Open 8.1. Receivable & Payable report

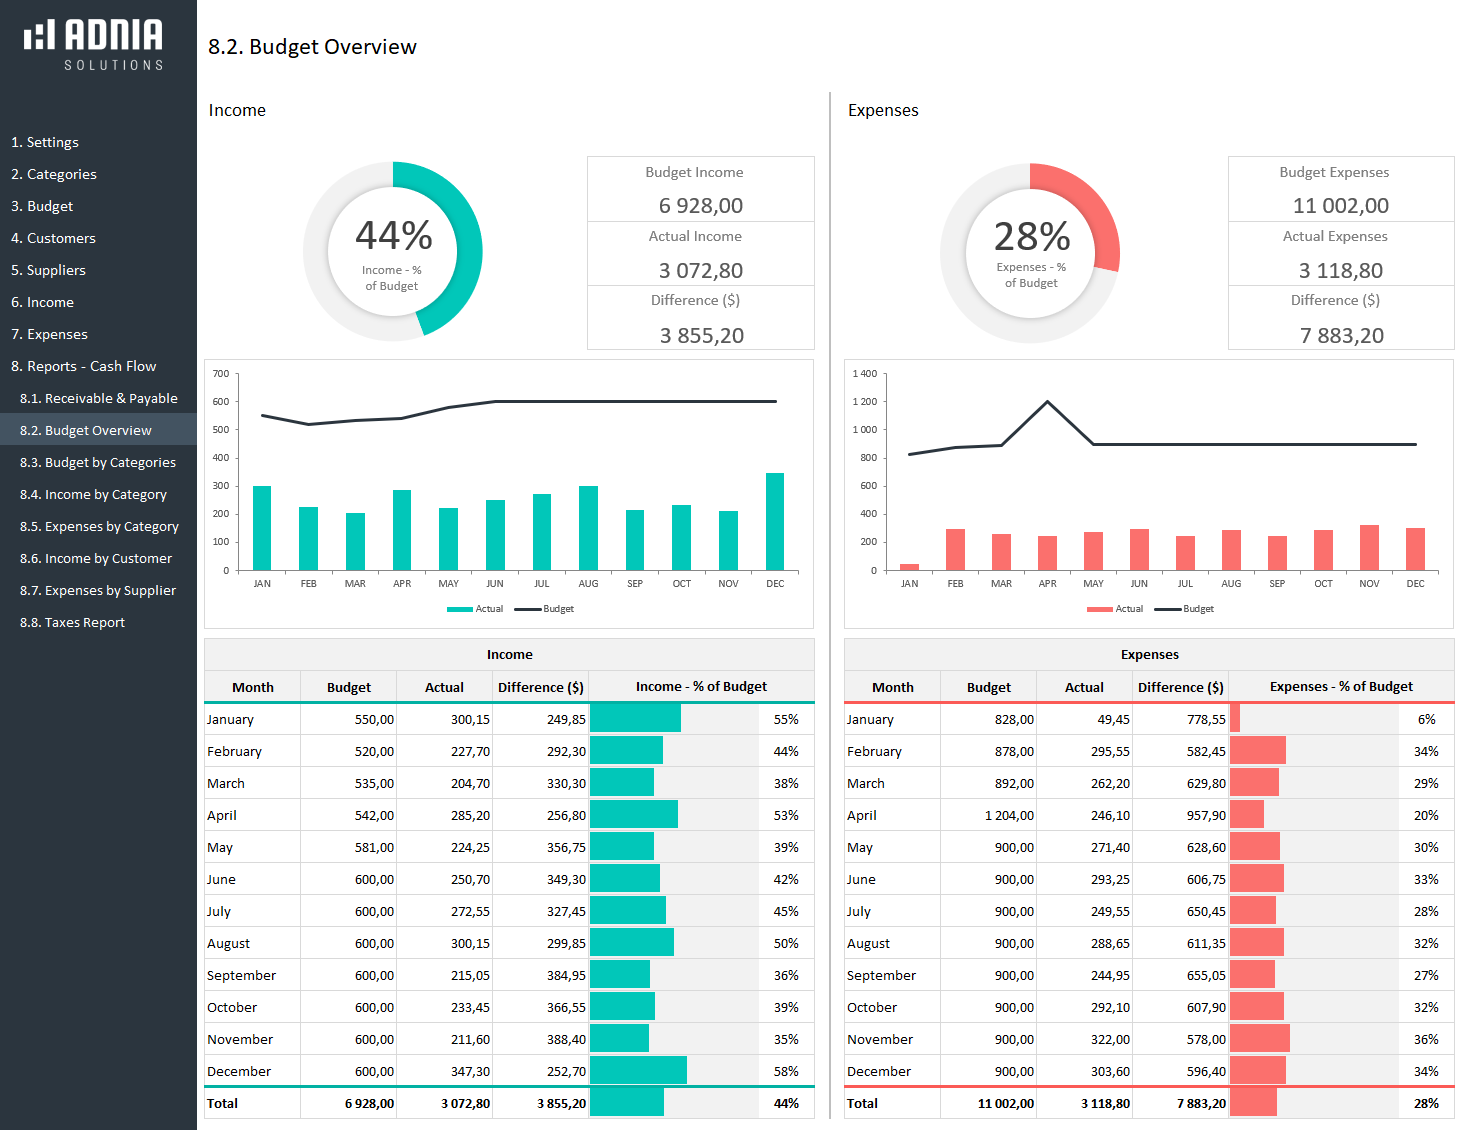click(98, 398)
